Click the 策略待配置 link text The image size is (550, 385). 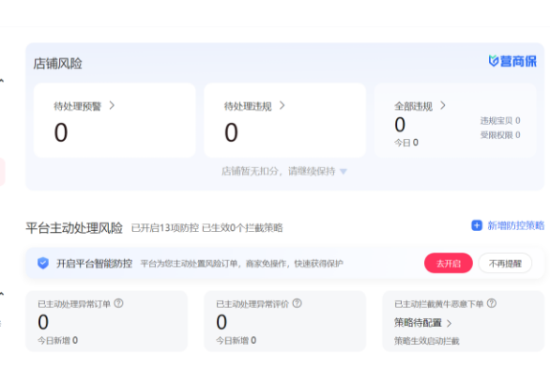coord(417,323)
